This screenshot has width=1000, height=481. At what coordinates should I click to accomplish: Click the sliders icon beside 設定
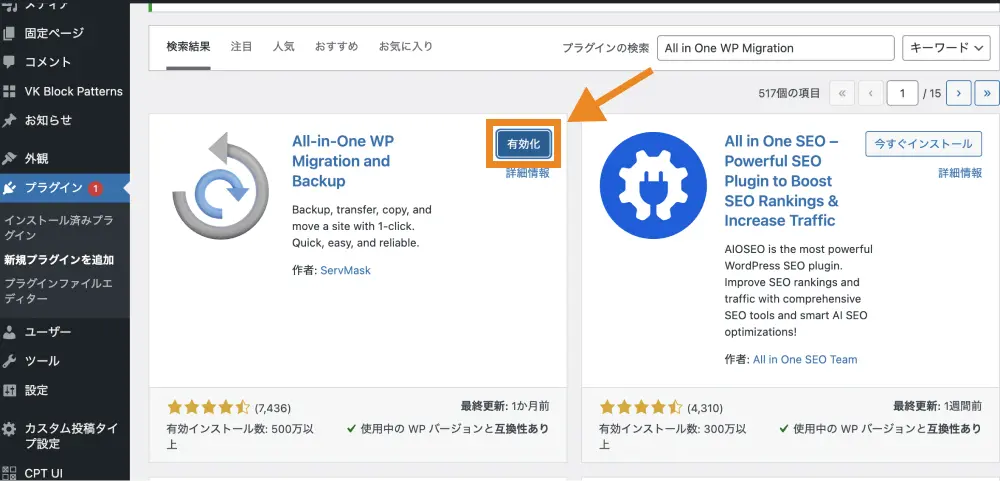click(x=9, y=390)
